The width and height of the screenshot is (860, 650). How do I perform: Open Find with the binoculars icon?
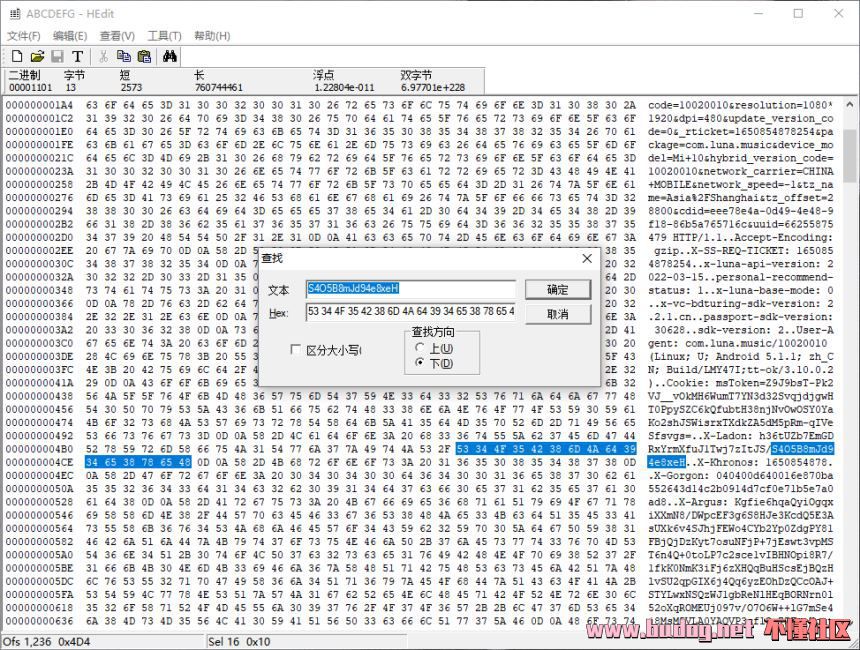click(x=169, y=56)
